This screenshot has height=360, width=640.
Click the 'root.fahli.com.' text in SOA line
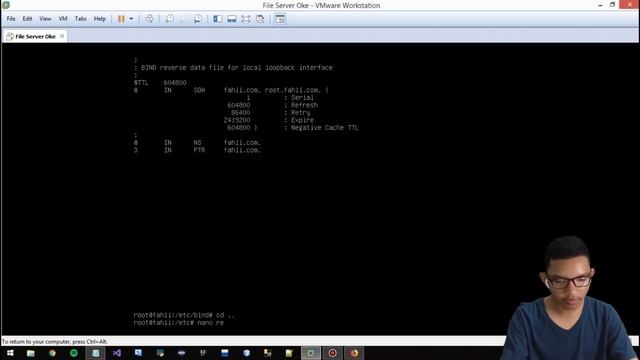point(293,90)
